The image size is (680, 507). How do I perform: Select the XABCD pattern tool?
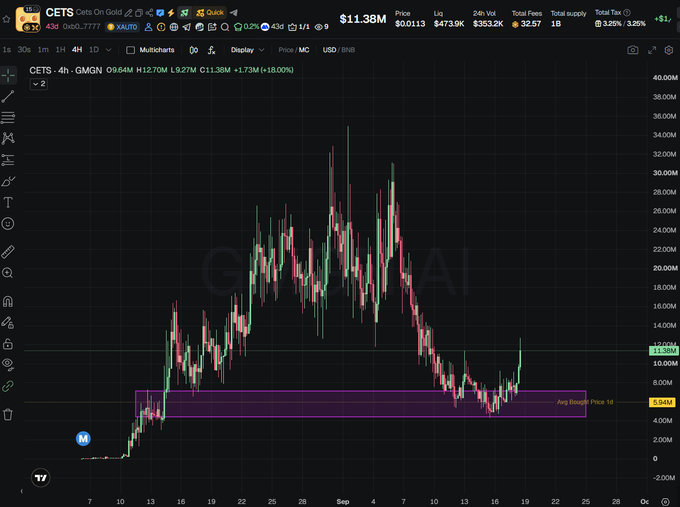pyautogui.click(x=8, y=138)
